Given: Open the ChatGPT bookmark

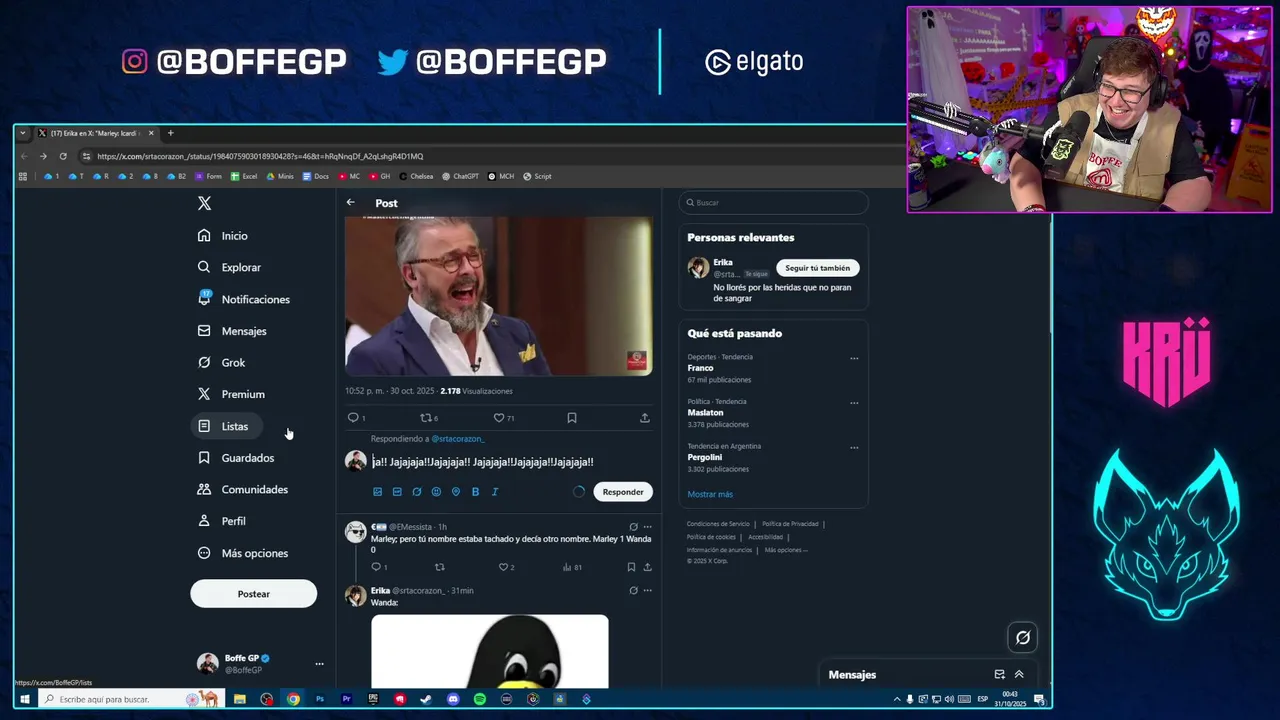Looking at the screenshot, I should [x=460, y=176].
